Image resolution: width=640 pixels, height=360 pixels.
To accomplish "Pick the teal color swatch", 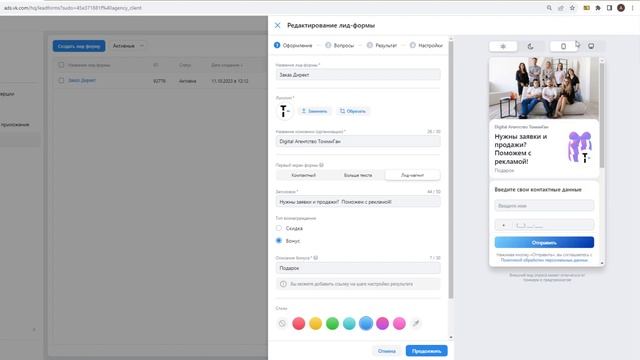I will (x=349, y=323).
